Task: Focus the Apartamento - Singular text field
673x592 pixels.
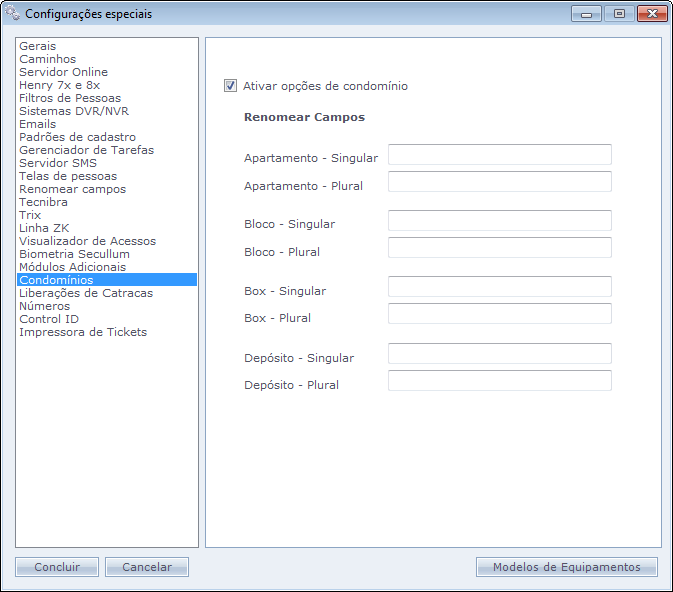Action: (x=499, y=154)
